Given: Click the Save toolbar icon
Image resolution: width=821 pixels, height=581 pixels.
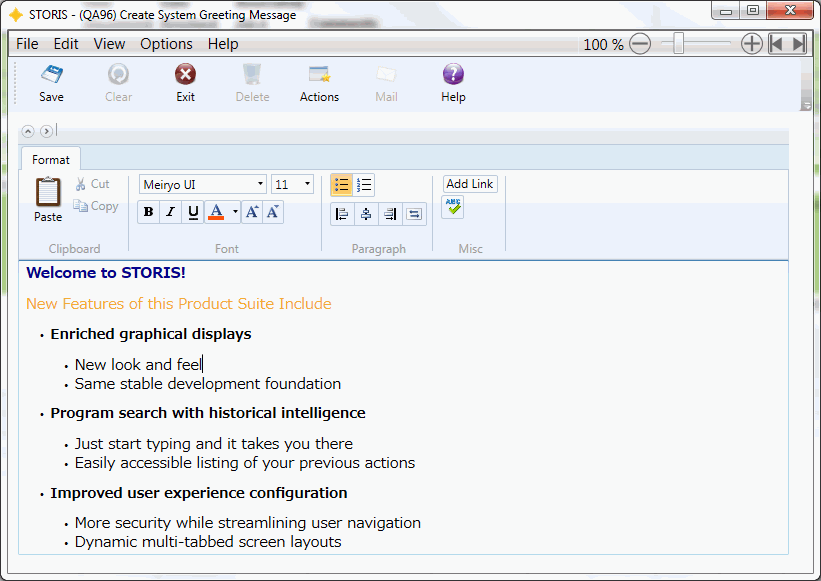Looking at the screenshot, I should coord(51,76).
